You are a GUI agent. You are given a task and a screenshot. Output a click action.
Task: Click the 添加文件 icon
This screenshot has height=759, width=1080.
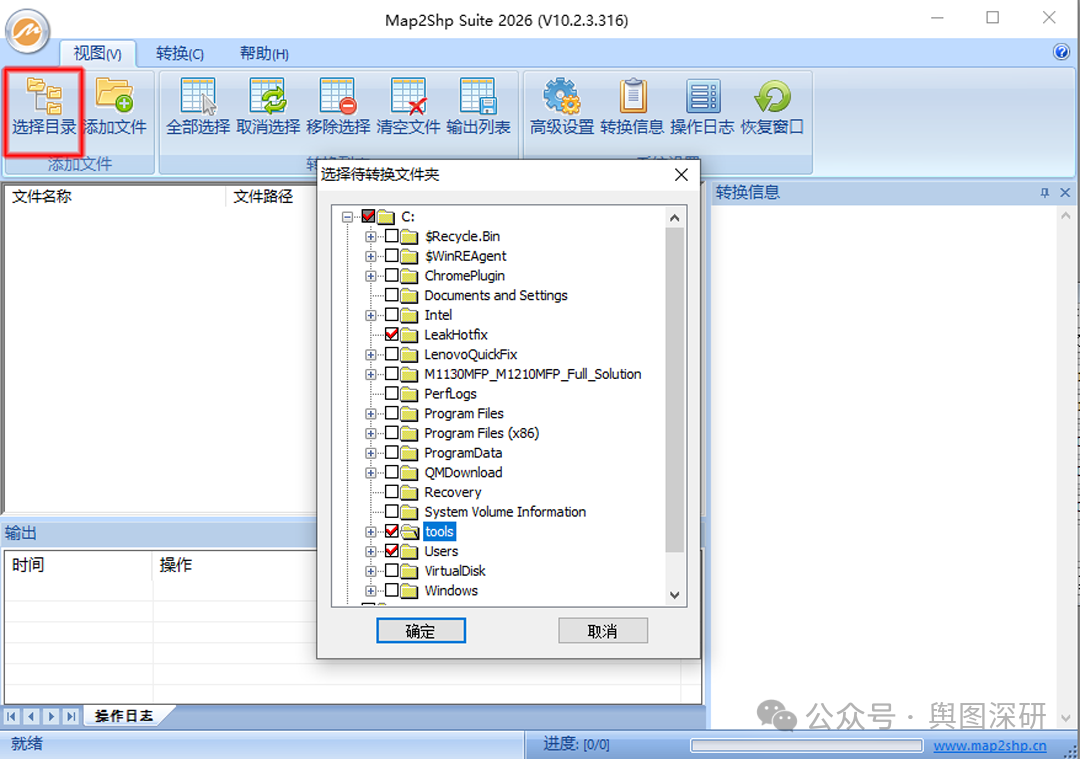[x=114, y=96]
